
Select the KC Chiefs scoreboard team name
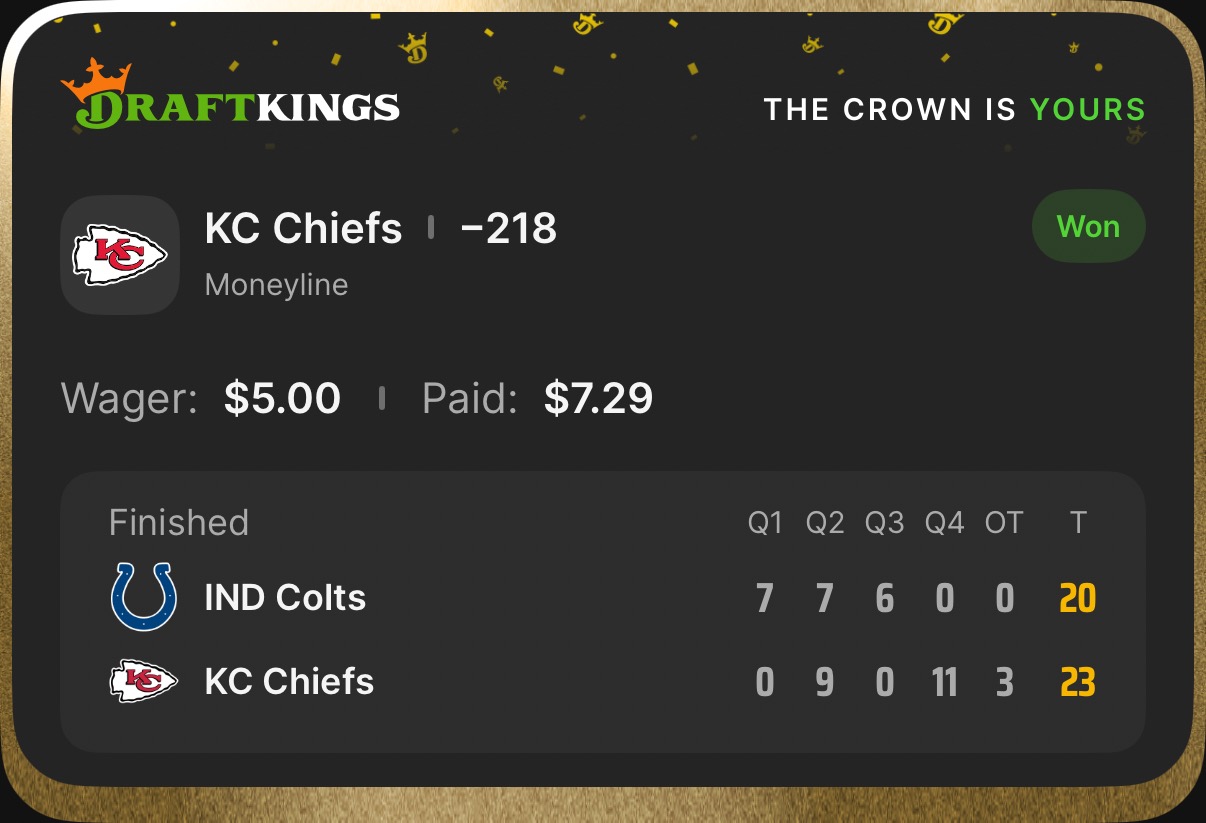click(289, 682)
